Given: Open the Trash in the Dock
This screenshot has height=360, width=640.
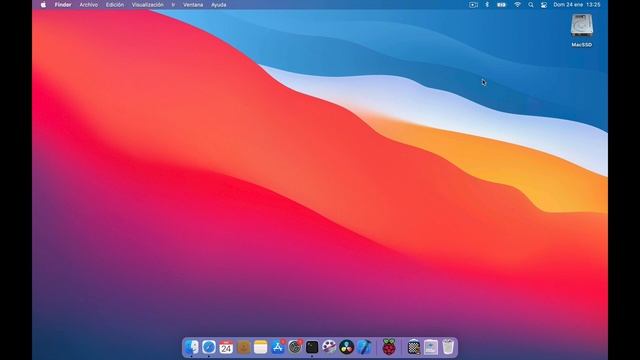Looking at the screenshot, I should (x=448, y=347).
